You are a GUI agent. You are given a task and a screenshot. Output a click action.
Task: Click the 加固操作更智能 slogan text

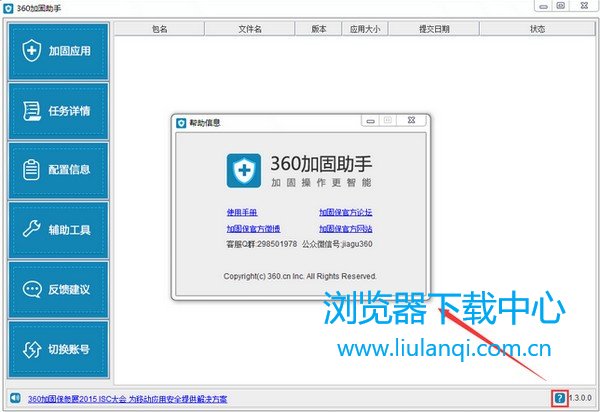(x=321, y=182)
